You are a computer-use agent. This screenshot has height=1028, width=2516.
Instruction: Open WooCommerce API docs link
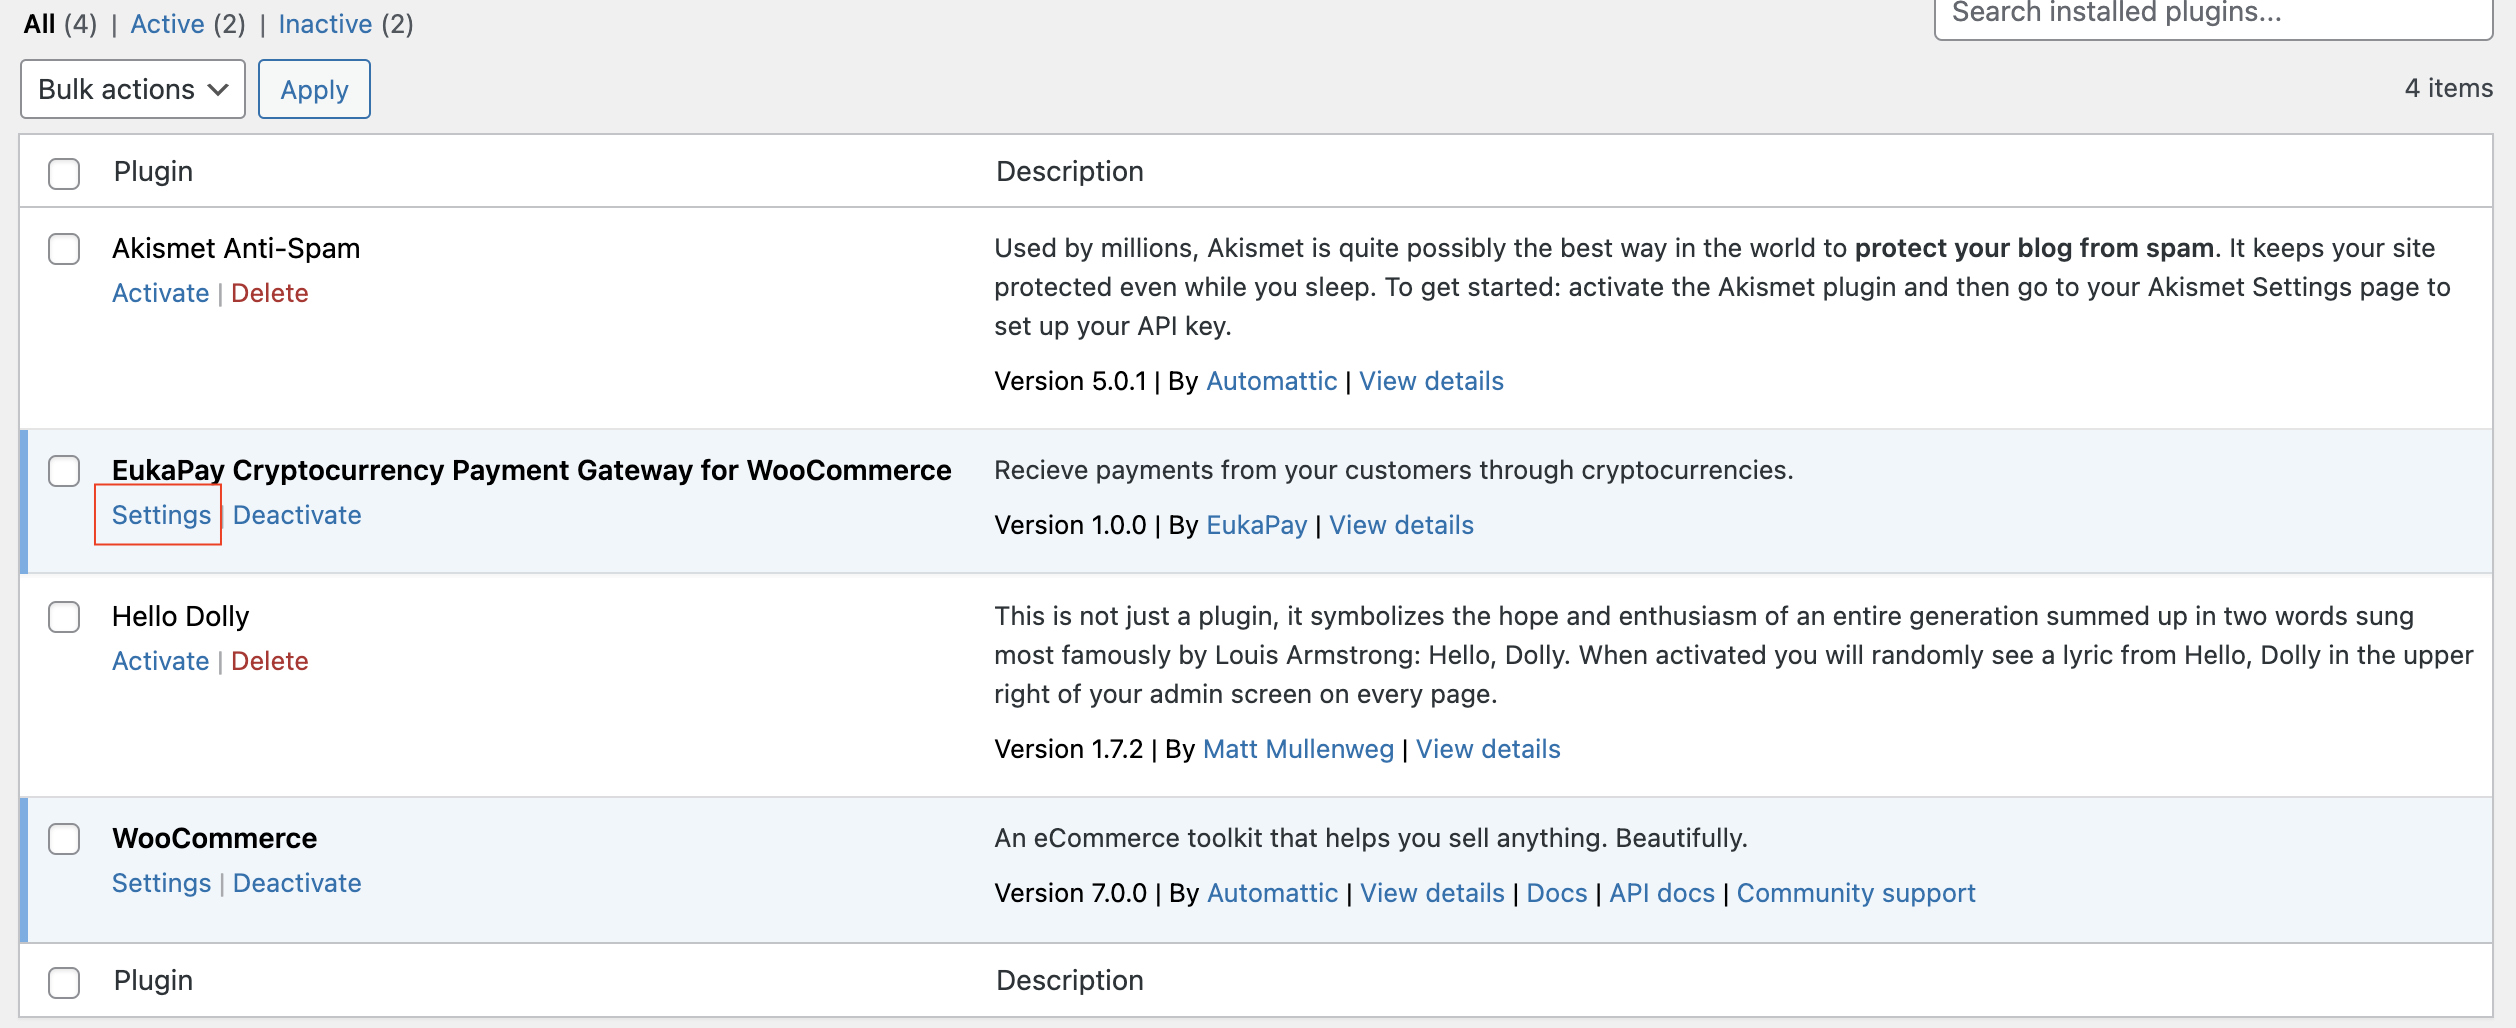tap(1662, 893)
